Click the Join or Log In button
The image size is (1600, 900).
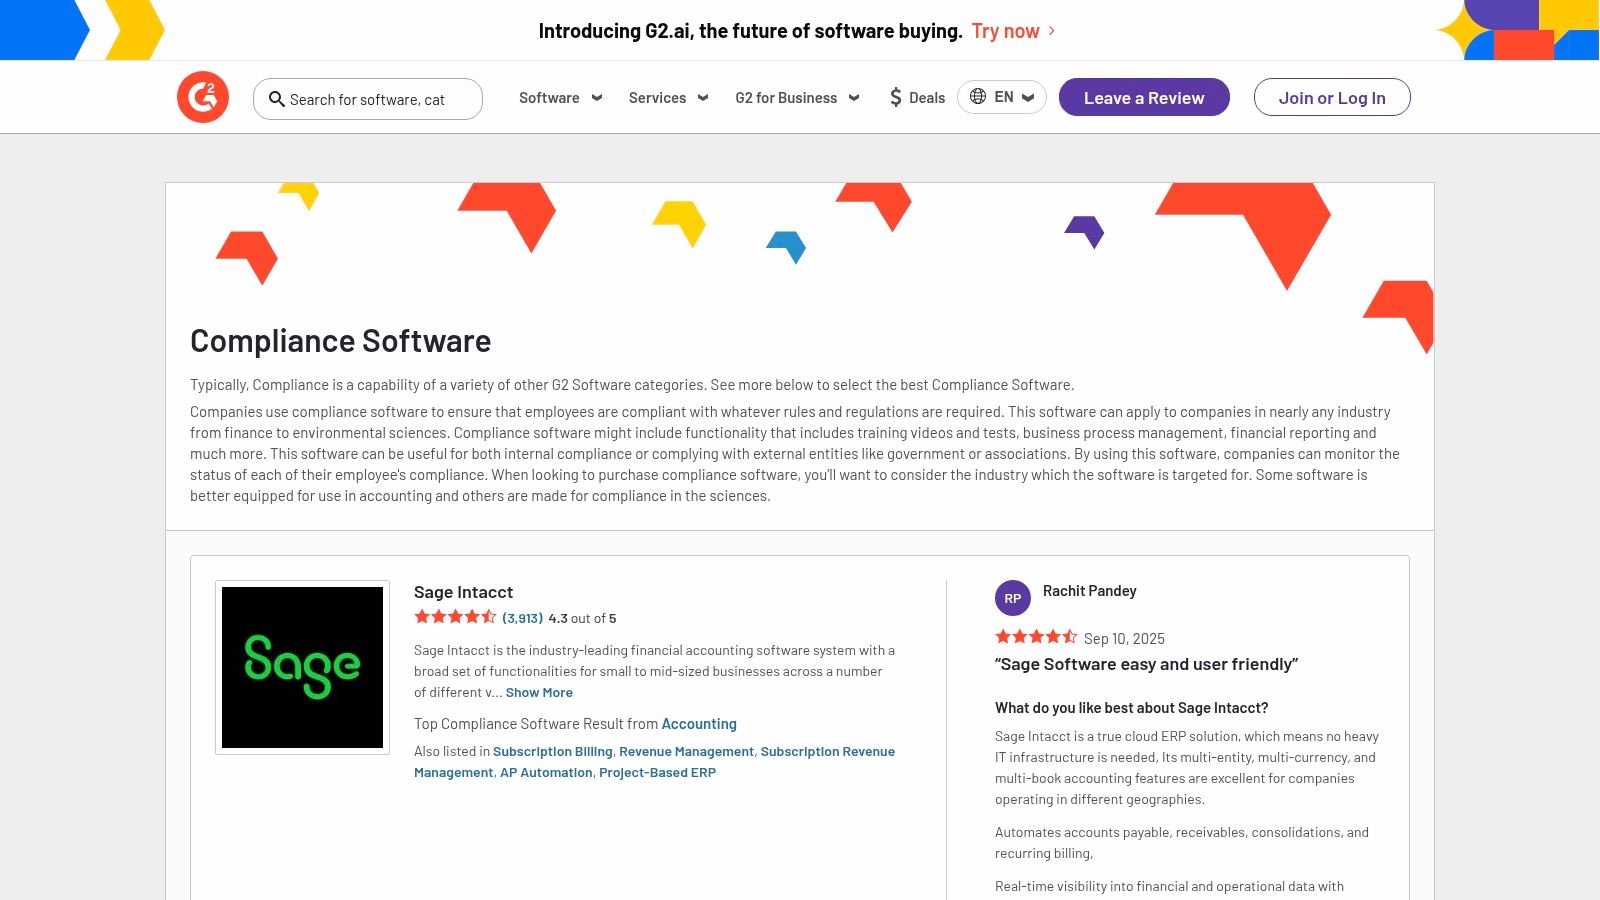tap(1332, 97)
